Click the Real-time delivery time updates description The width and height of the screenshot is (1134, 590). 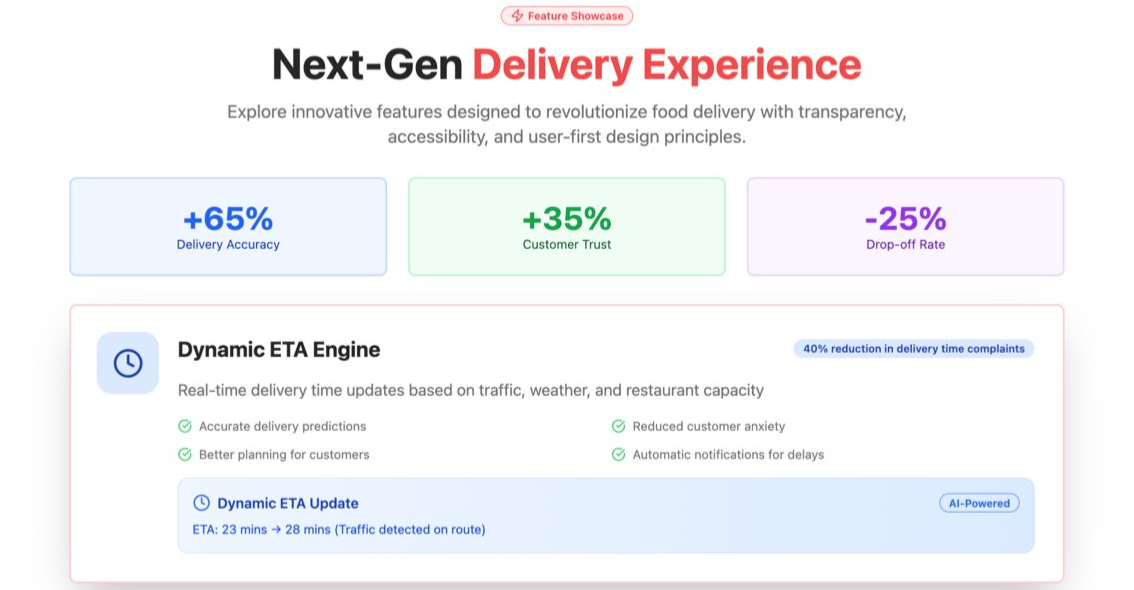(471, 390)
